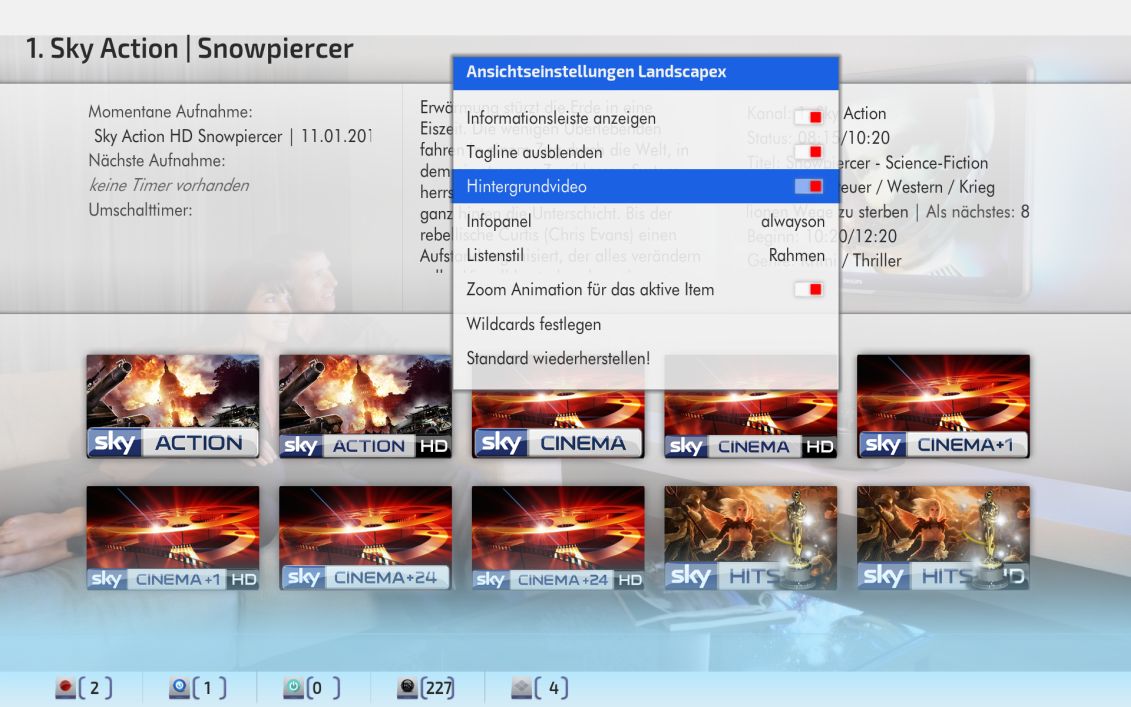The height and width of the screenshot is (707, 1131).
Task: Click the red recordings status icon
Action: (x=66, y=688)
